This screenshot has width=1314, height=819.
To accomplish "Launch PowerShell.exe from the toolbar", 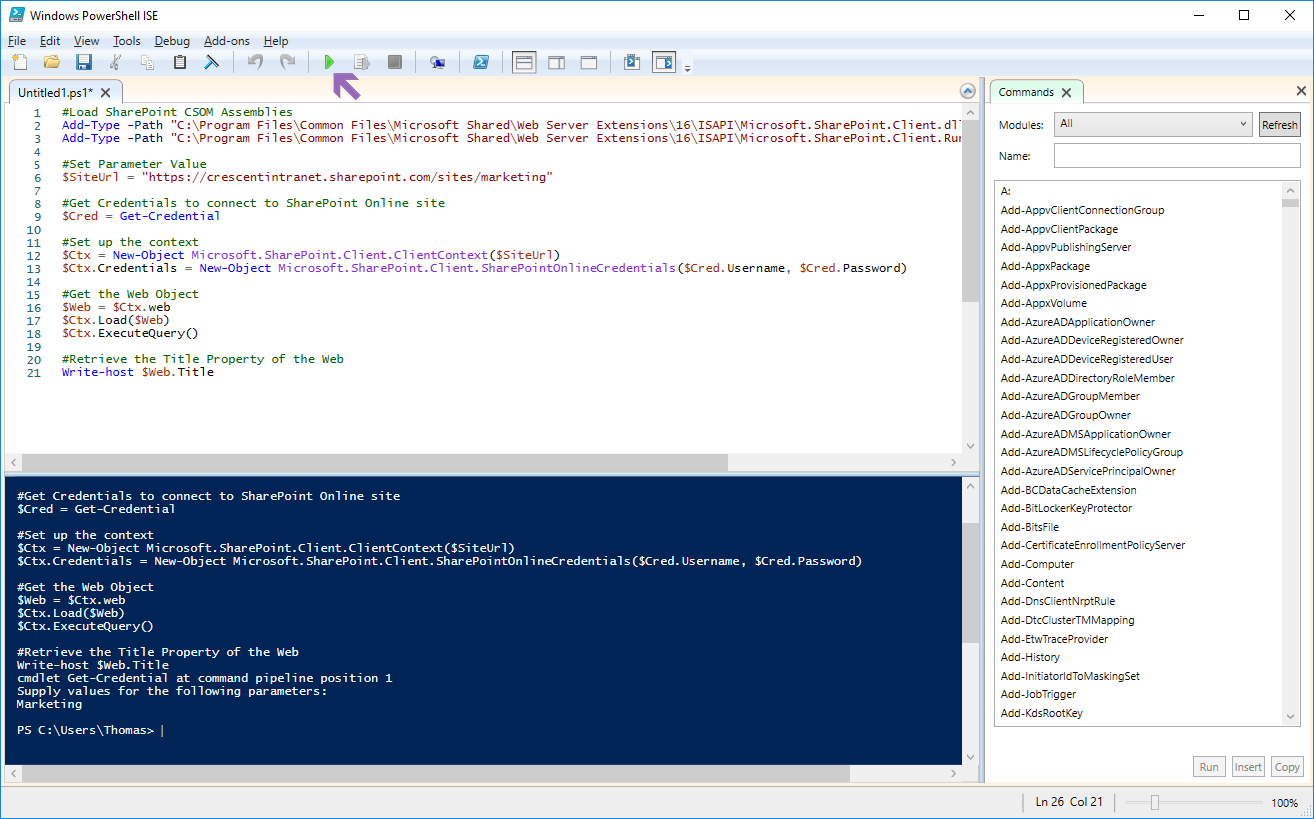I will click(x=481, y=61).
